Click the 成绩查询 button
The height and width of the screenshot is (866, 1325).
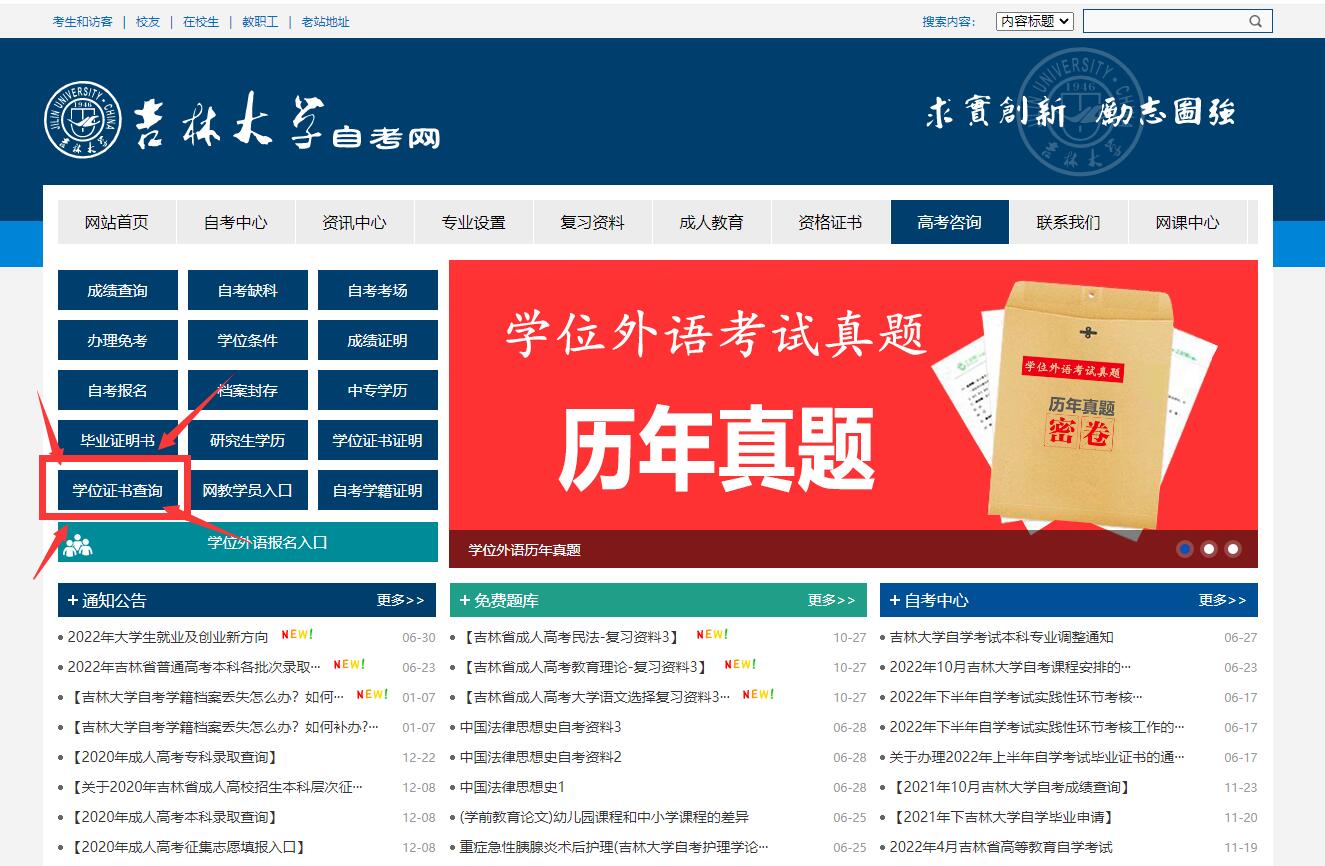point(117,290)
